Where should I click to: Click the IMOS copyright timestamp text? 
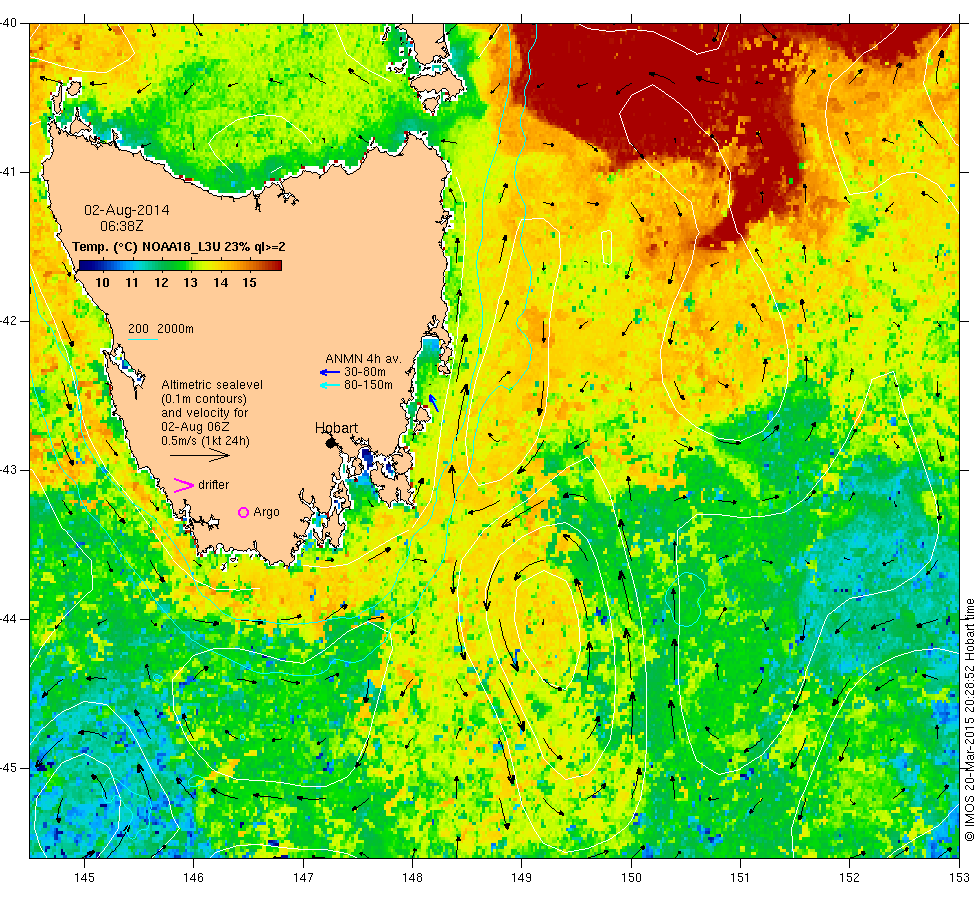969,720
